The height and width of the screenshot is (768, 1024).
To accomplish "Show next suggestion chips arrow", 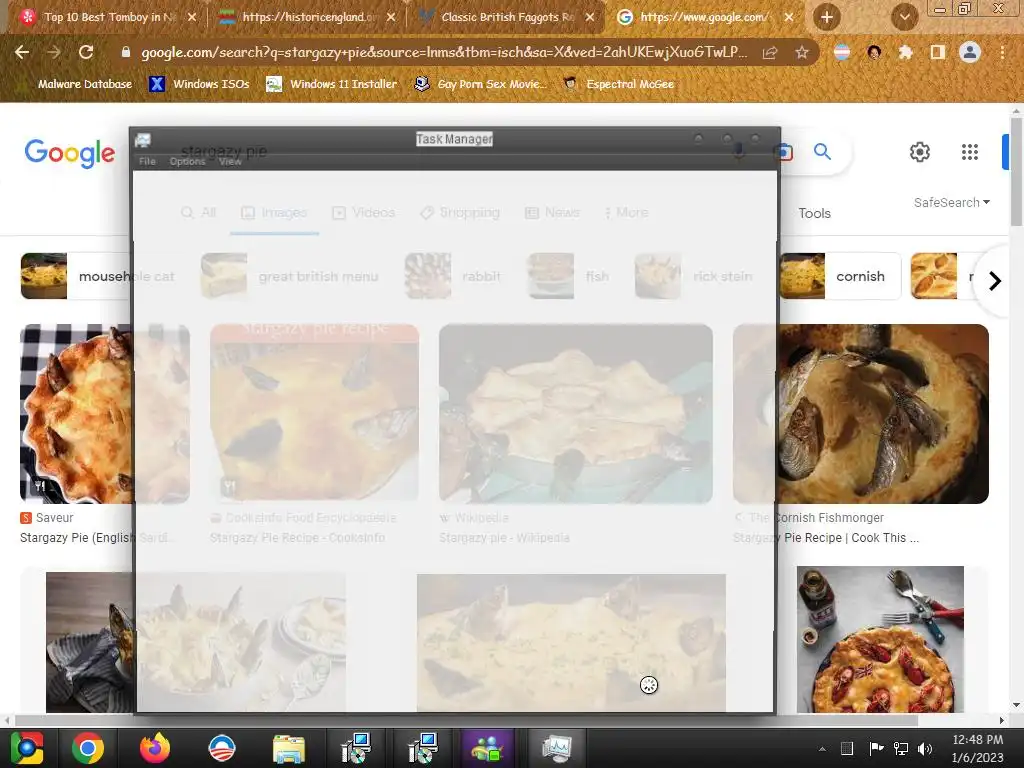I will point(995,281).
